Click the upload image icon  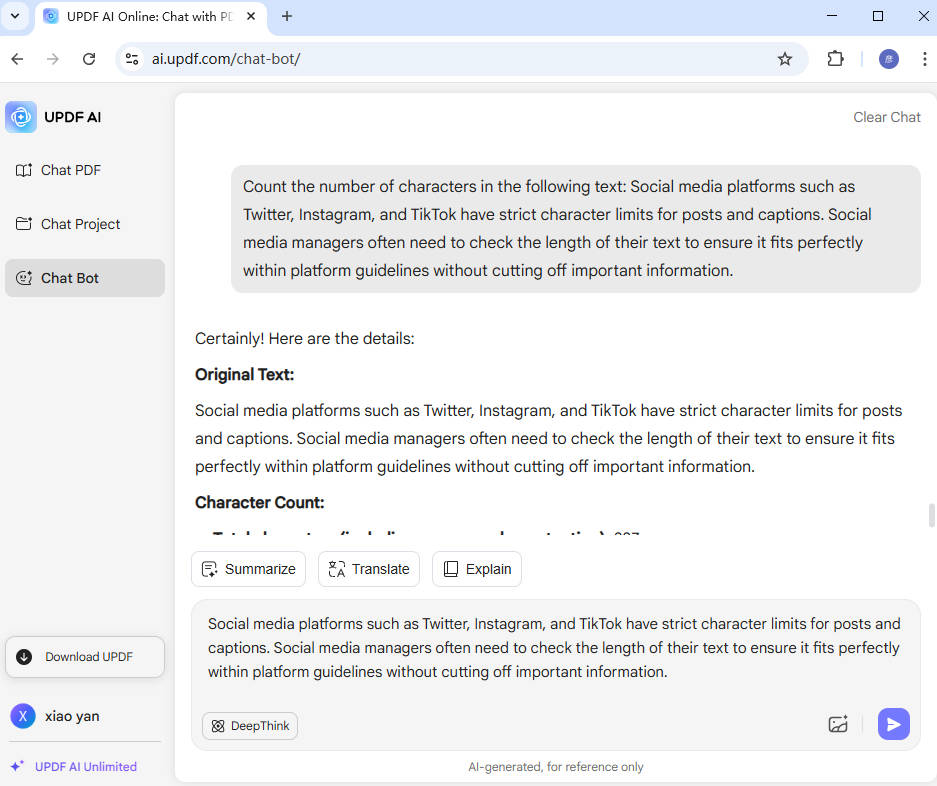coord(838,724)
